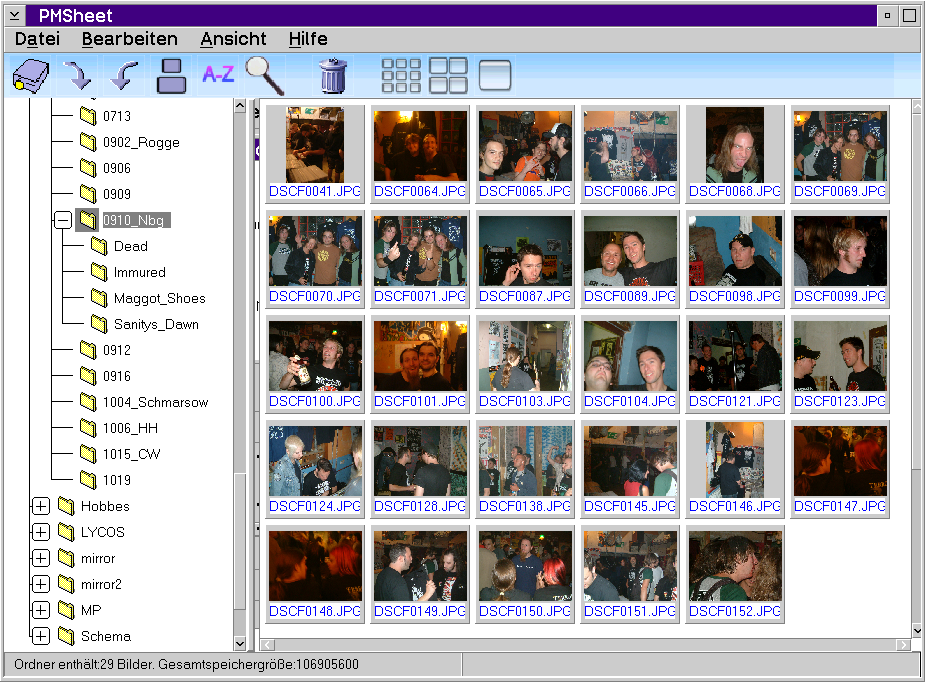Click the folder icon next to Hobbes
Screen dimensions: 925x682
click(66, 506)
